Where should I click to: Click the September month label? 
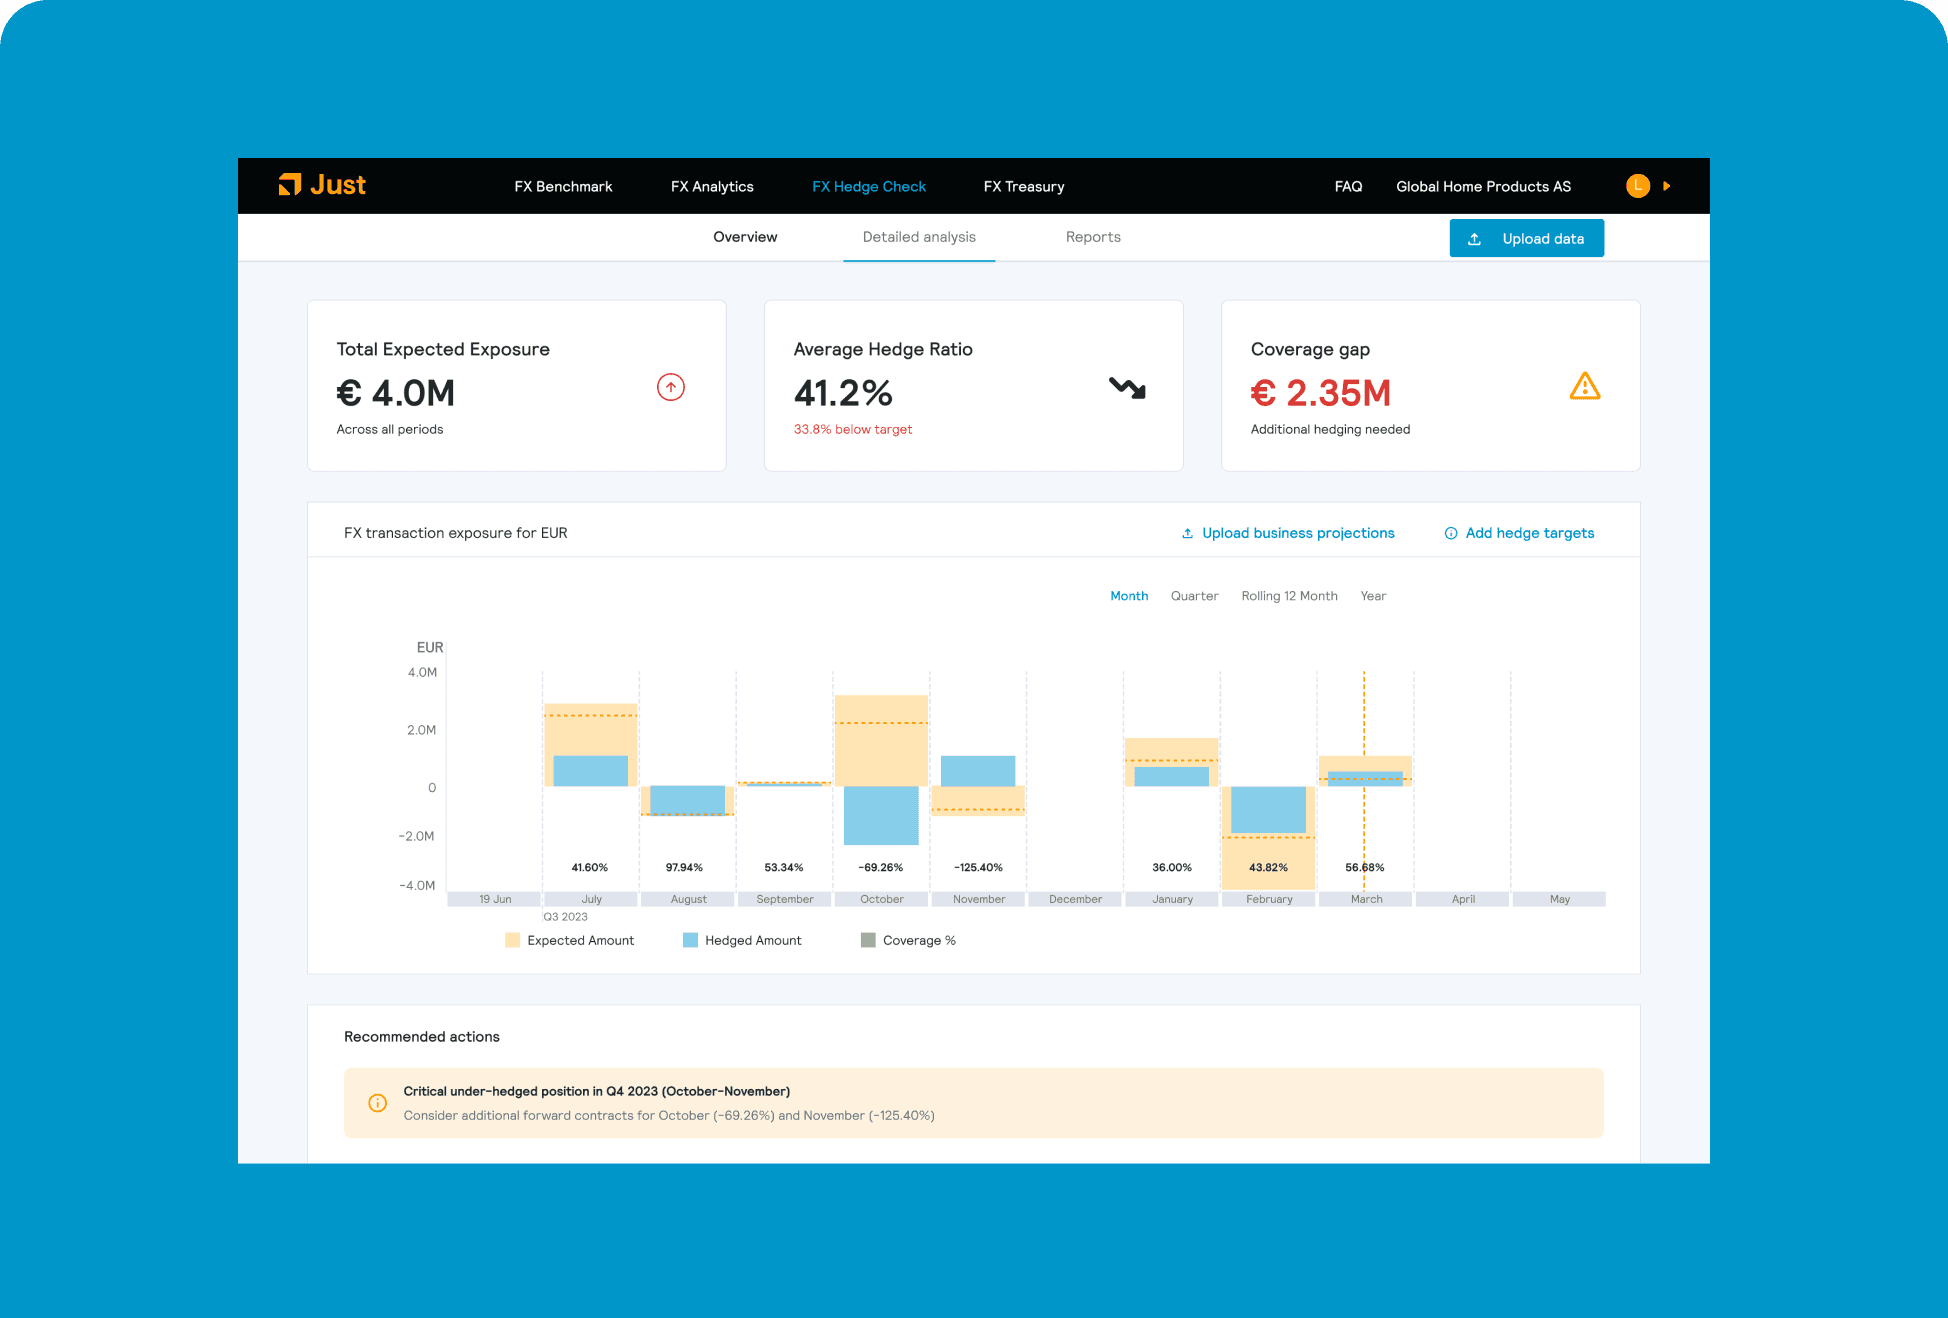(x=785, y=899)
